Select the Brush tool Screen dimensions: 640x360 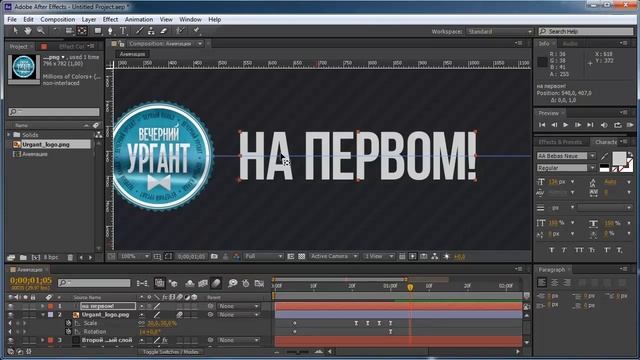pyautogui.click(x=139, y=31)
